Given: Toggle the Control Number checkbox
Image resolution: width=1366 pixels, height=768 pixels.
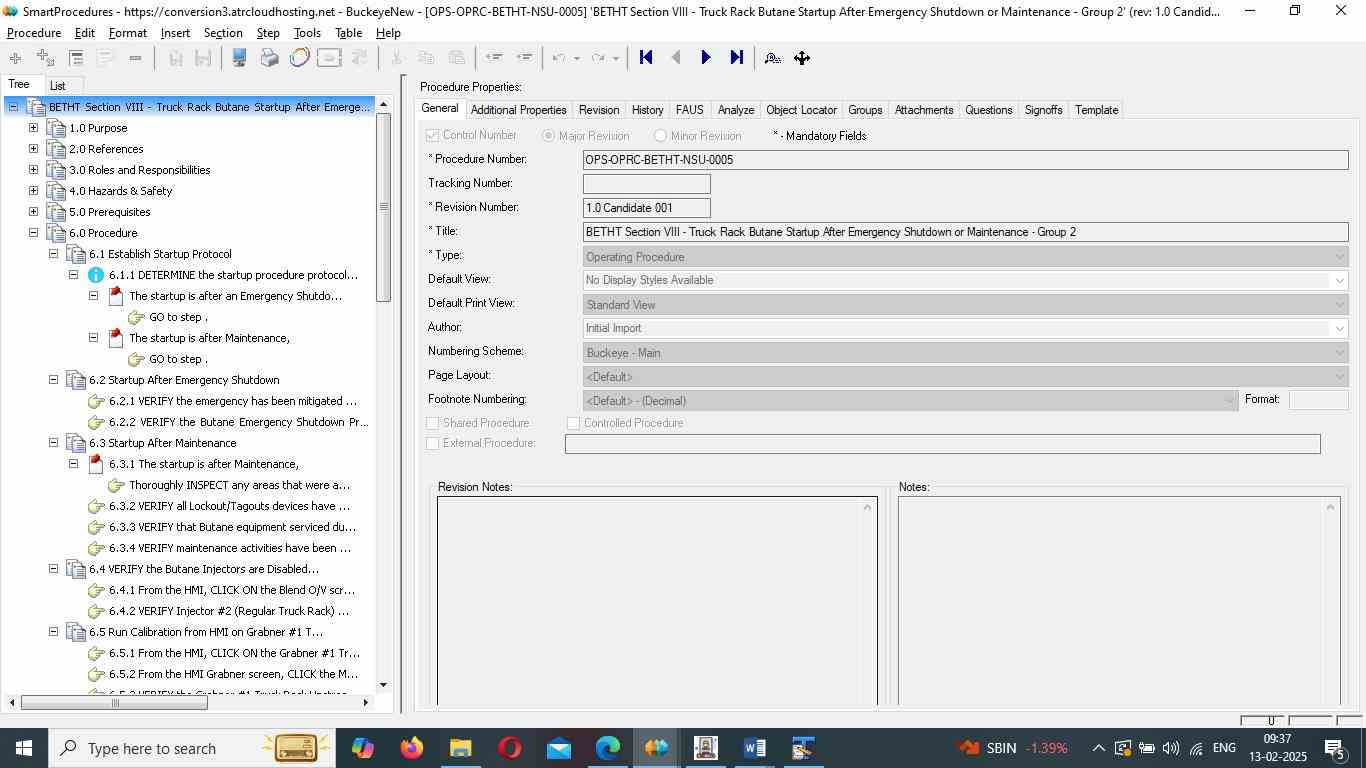Looking at the screenshot, I should coord(433,135).
